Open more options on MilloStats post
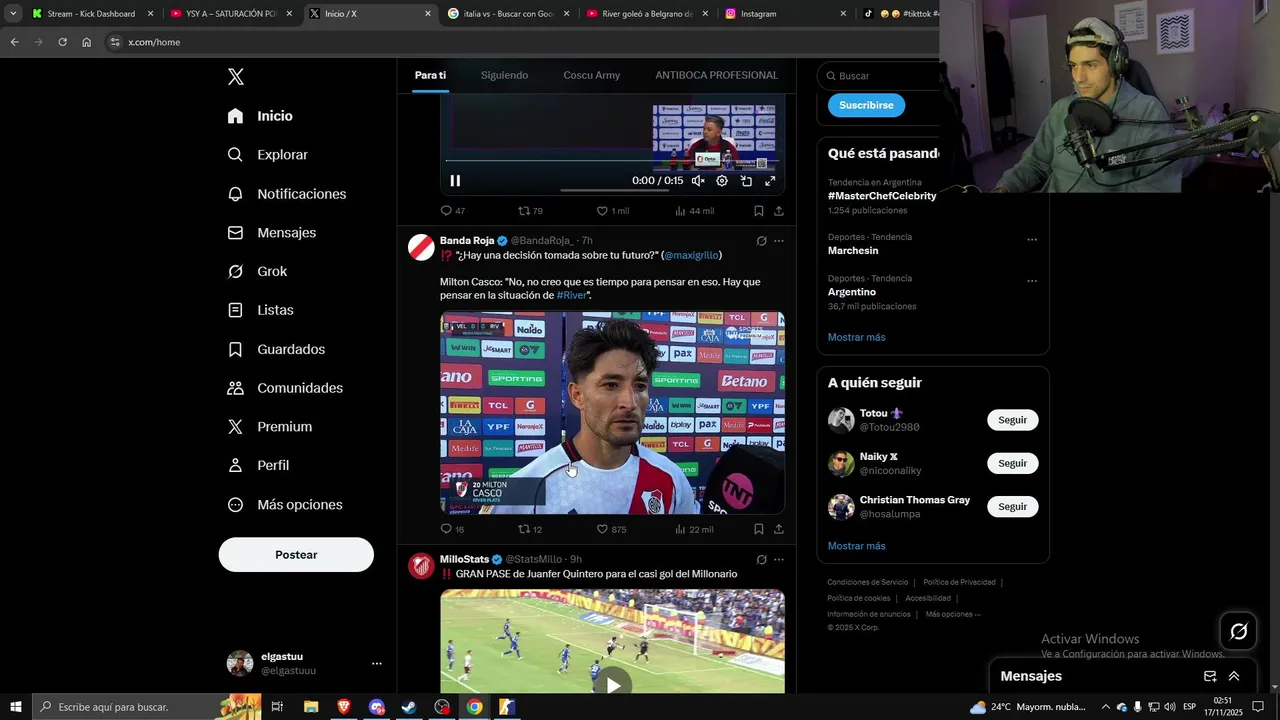 pos(779,559)
